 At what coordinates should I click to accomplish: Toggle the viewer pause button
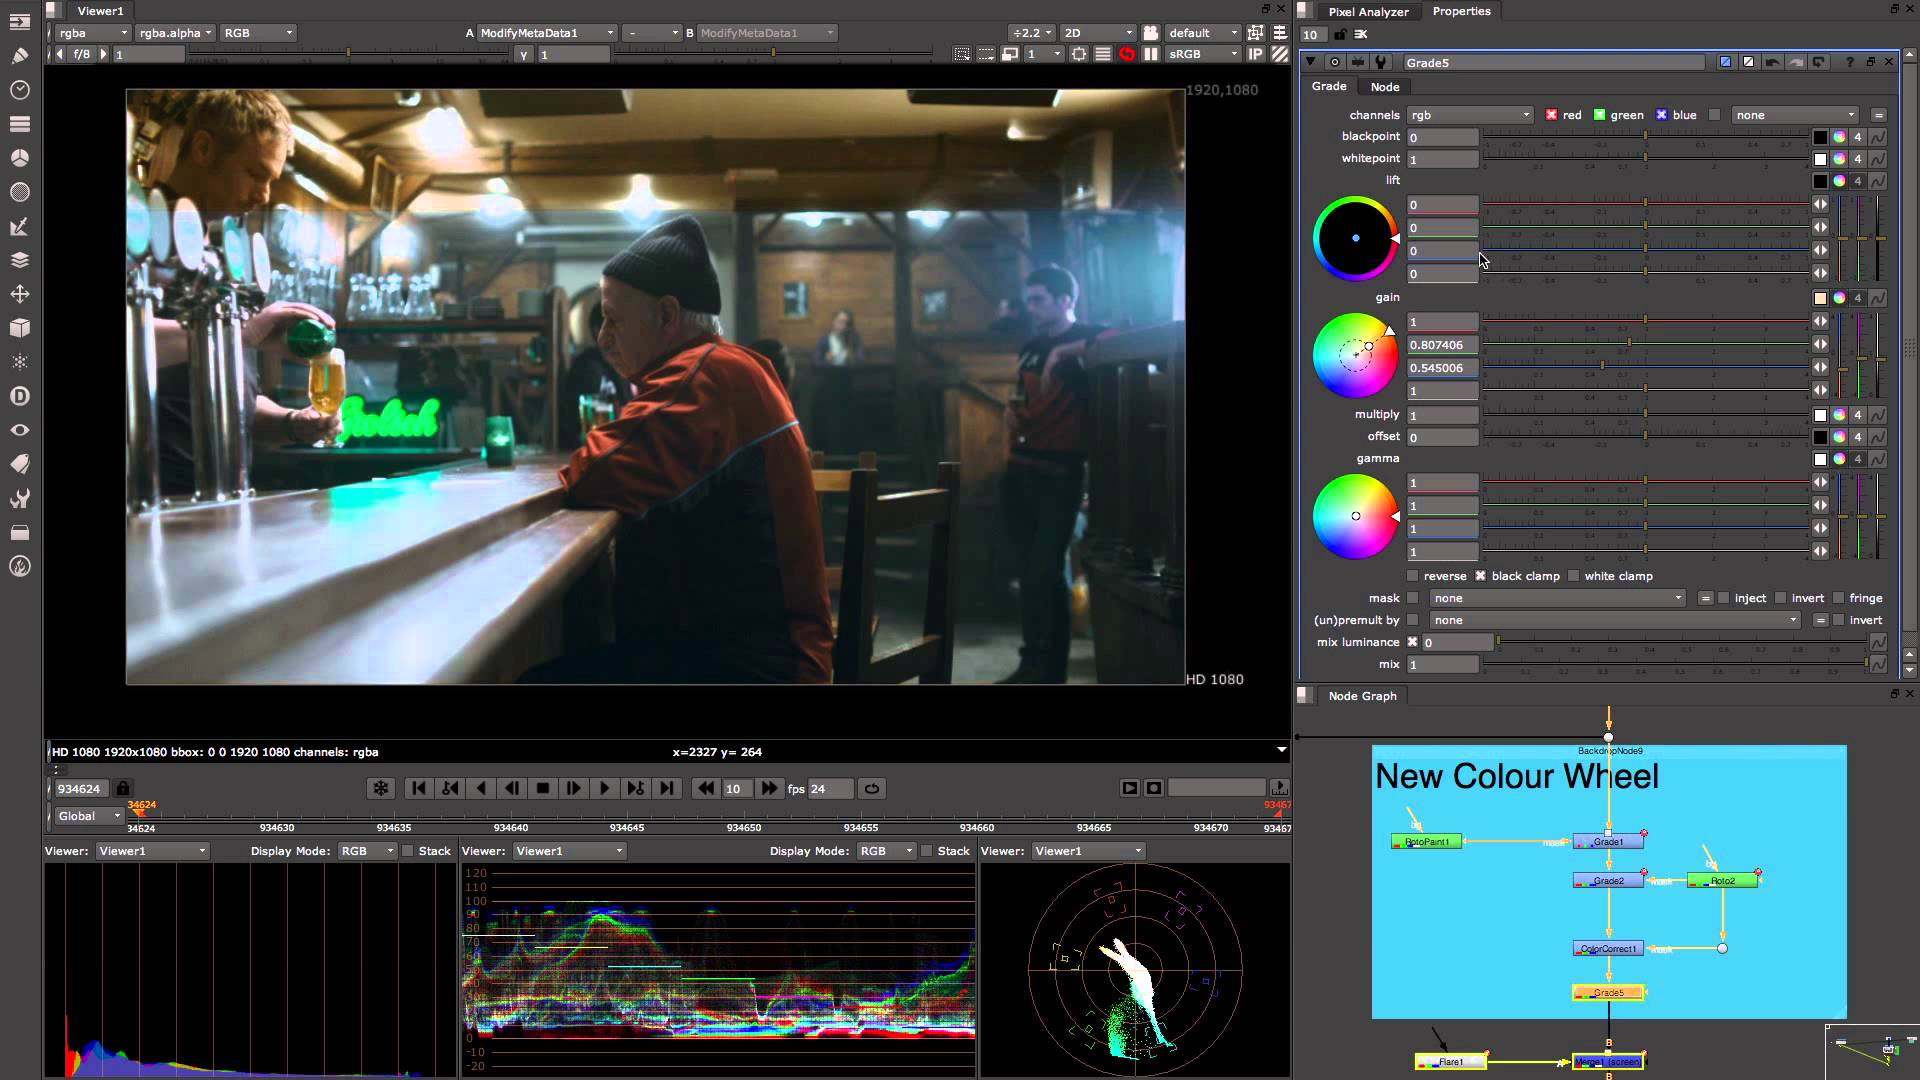click(x=1151, y=54)
